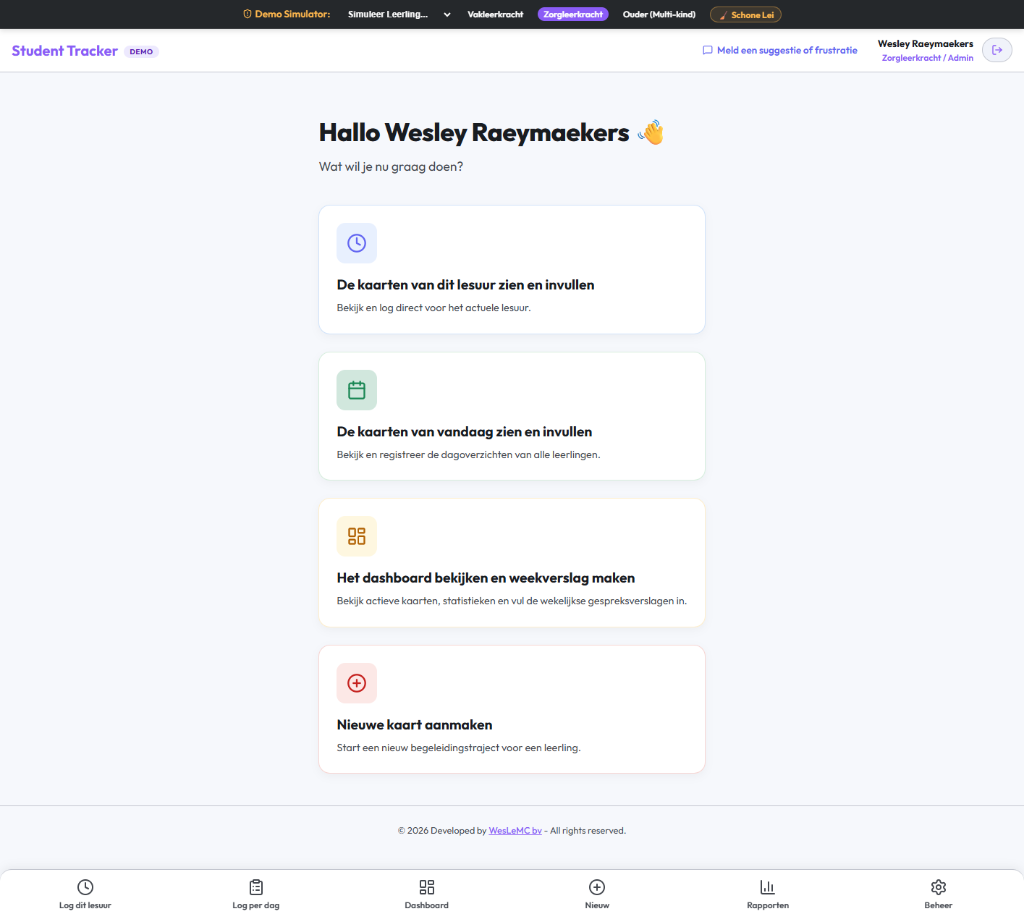Click the bar chart icon above Rapporten
Image resolution: width=1024 pixels, height=919 pixels.
[x=767, y=887]
